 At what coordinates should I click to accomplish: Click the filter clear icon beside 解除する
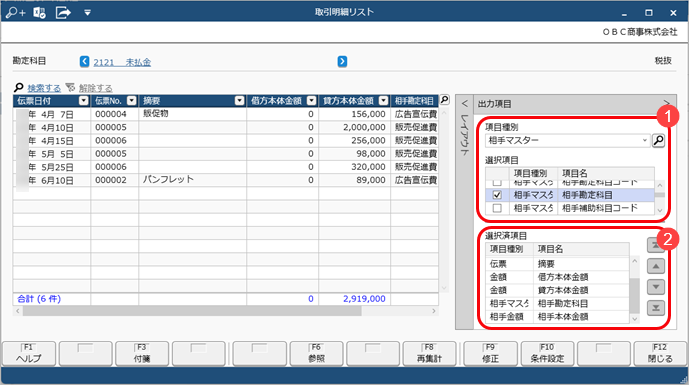(70, 87)
